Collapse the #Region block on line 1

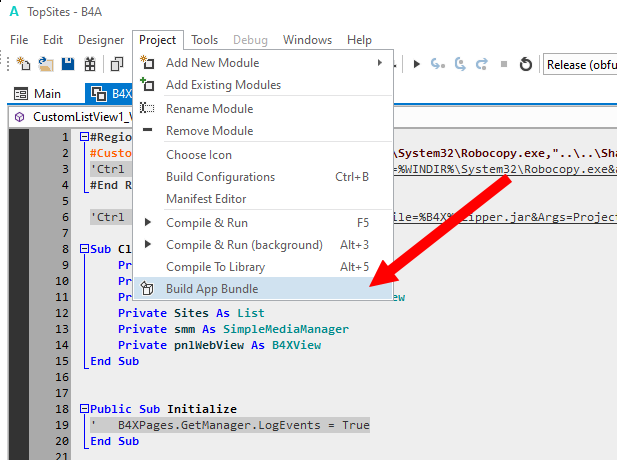pos(84,137)
